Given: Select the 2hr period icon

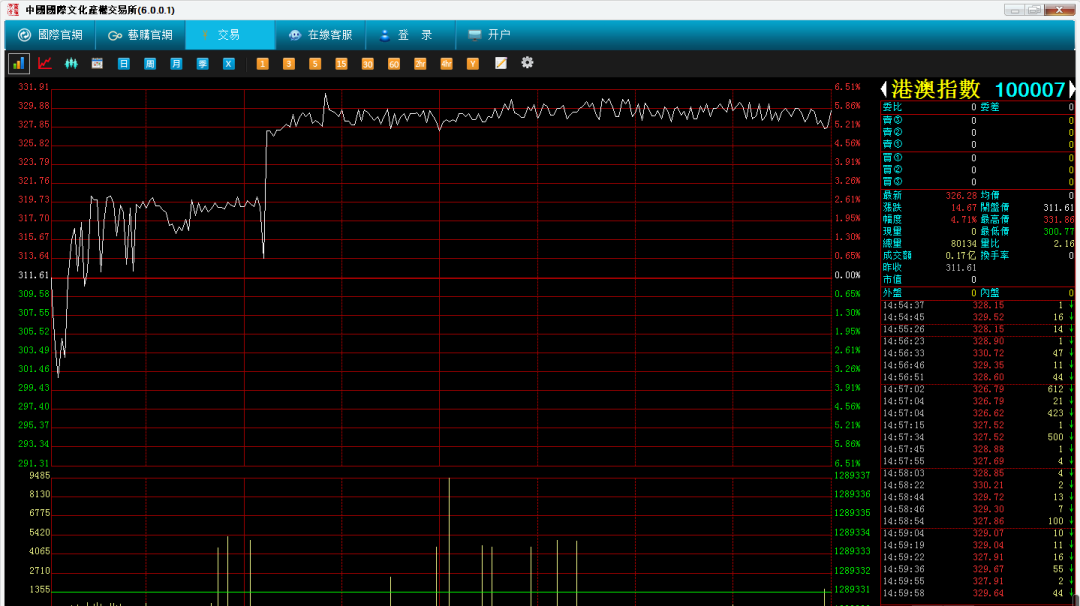Looking at the screenshot, I should 420,63.
